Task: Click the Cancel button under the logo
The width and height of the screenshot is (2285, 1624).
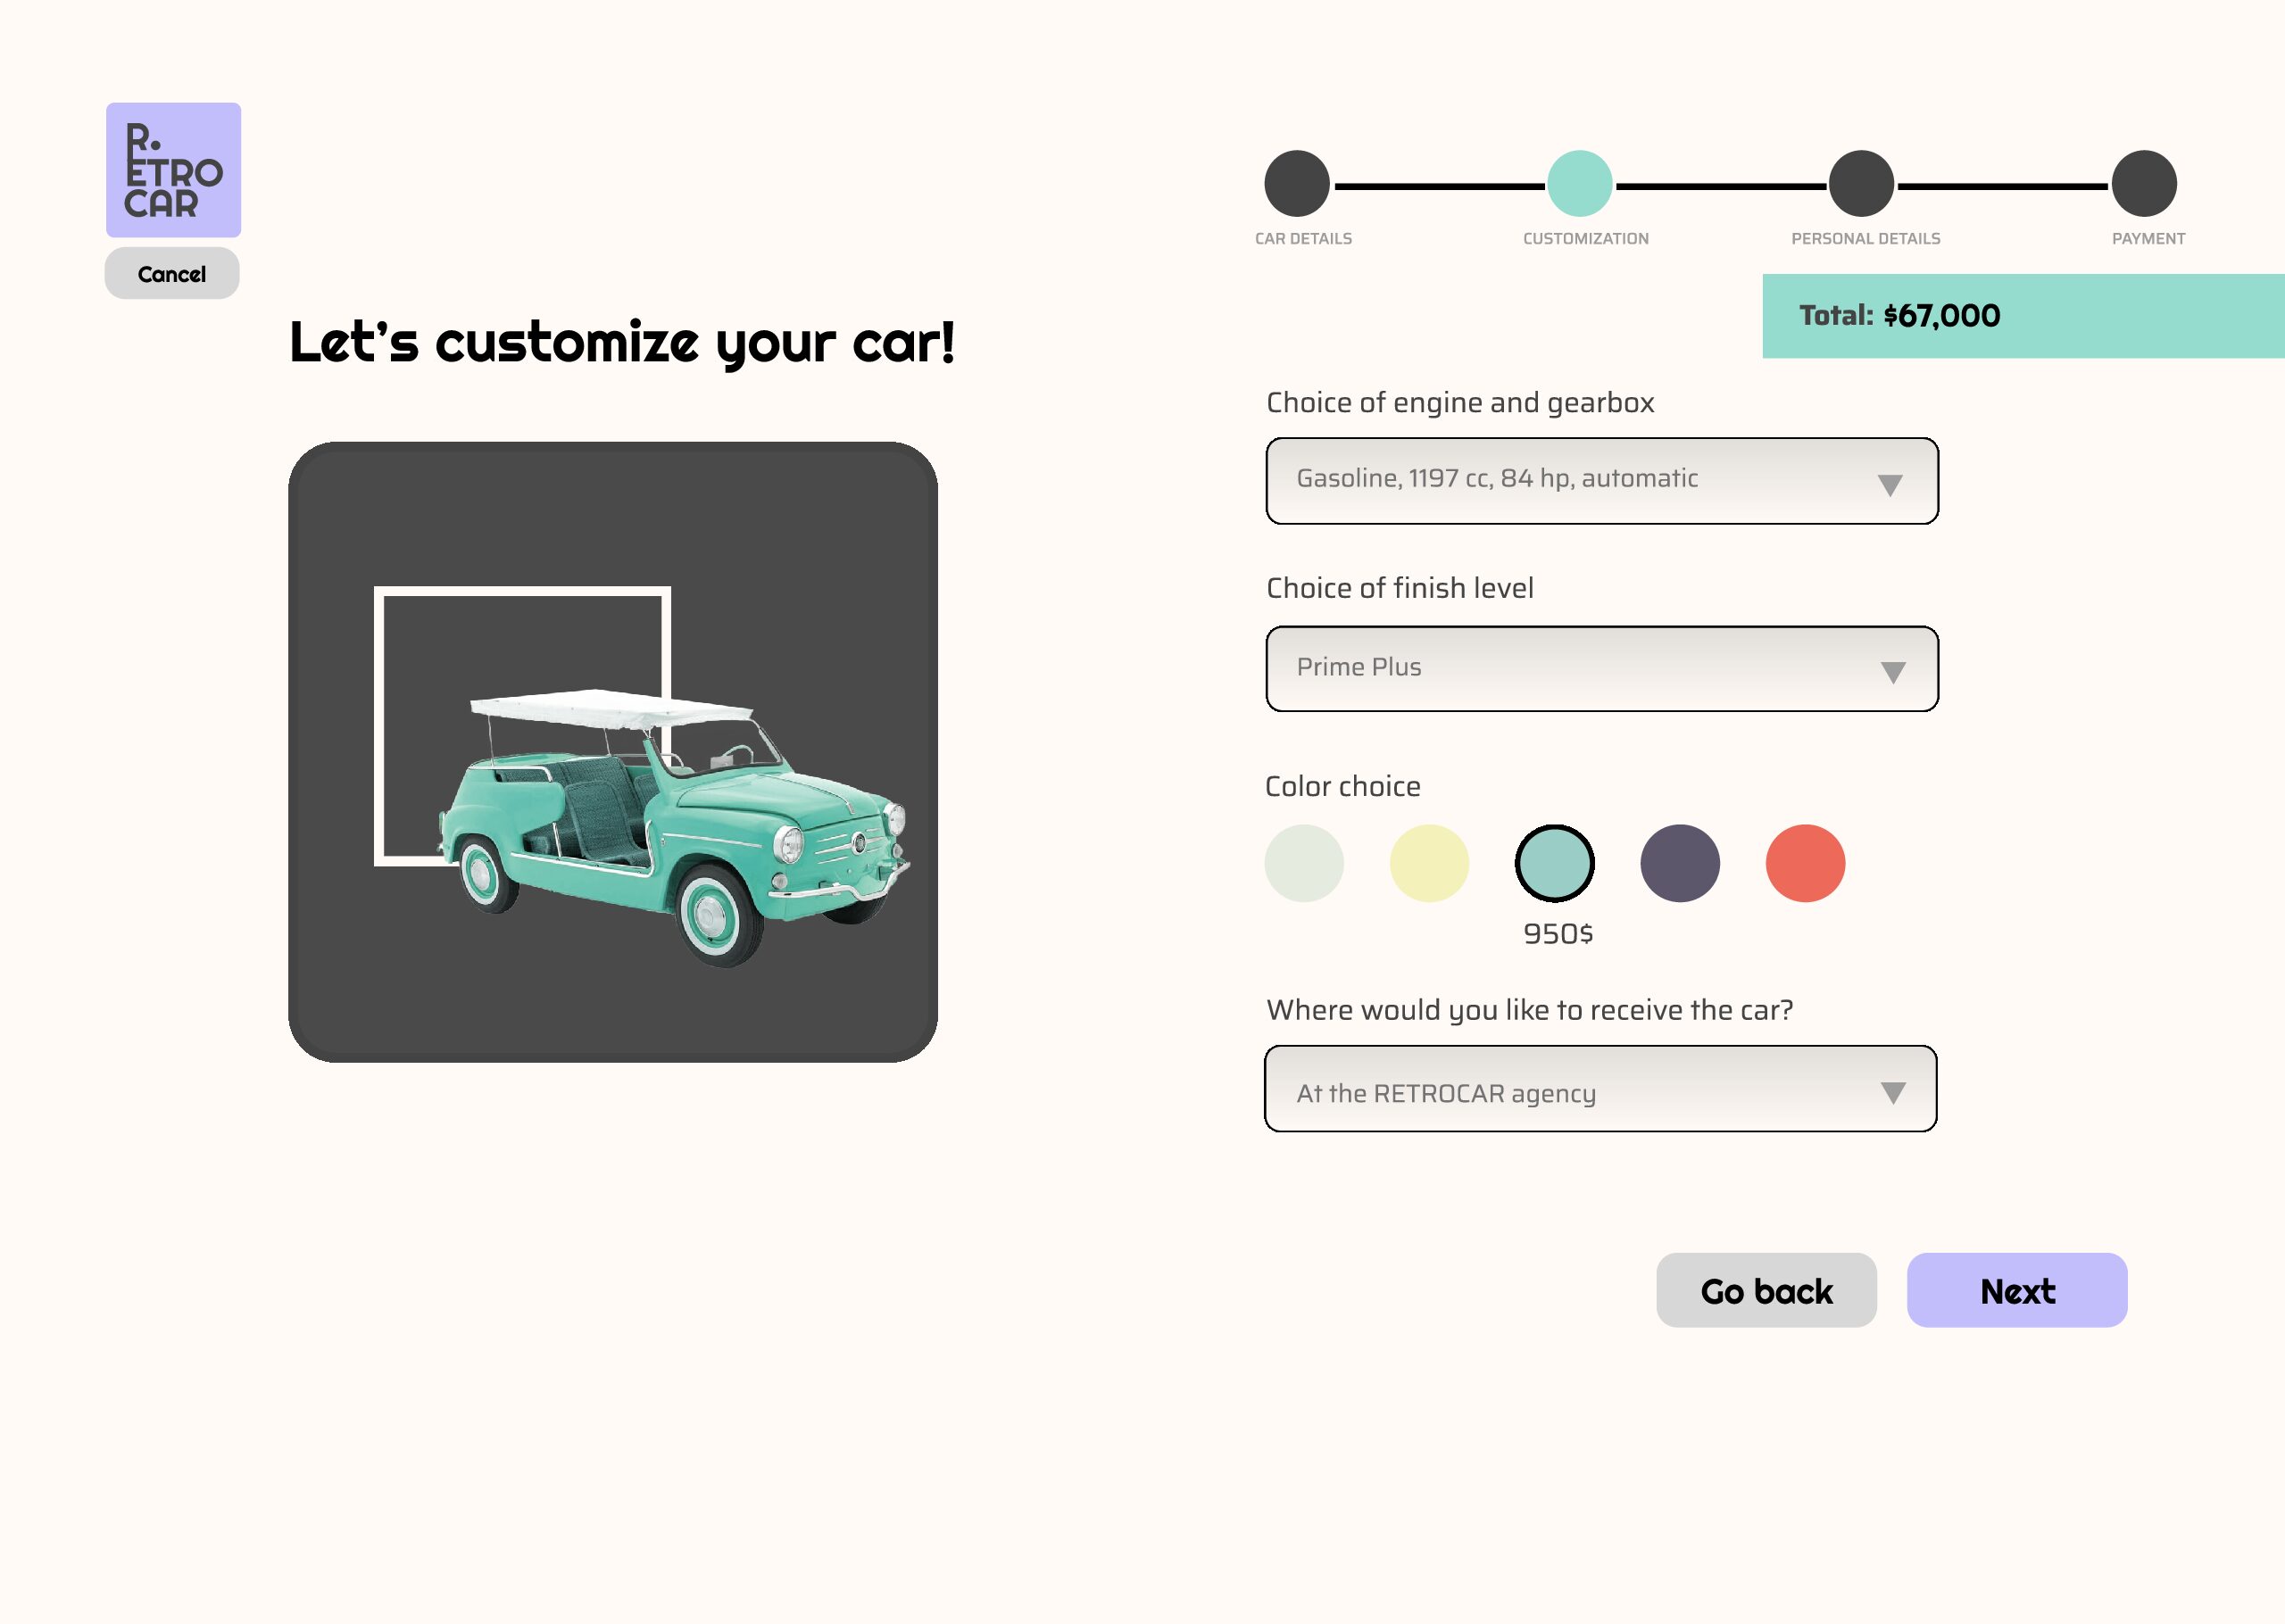Action: coord(172,274)
